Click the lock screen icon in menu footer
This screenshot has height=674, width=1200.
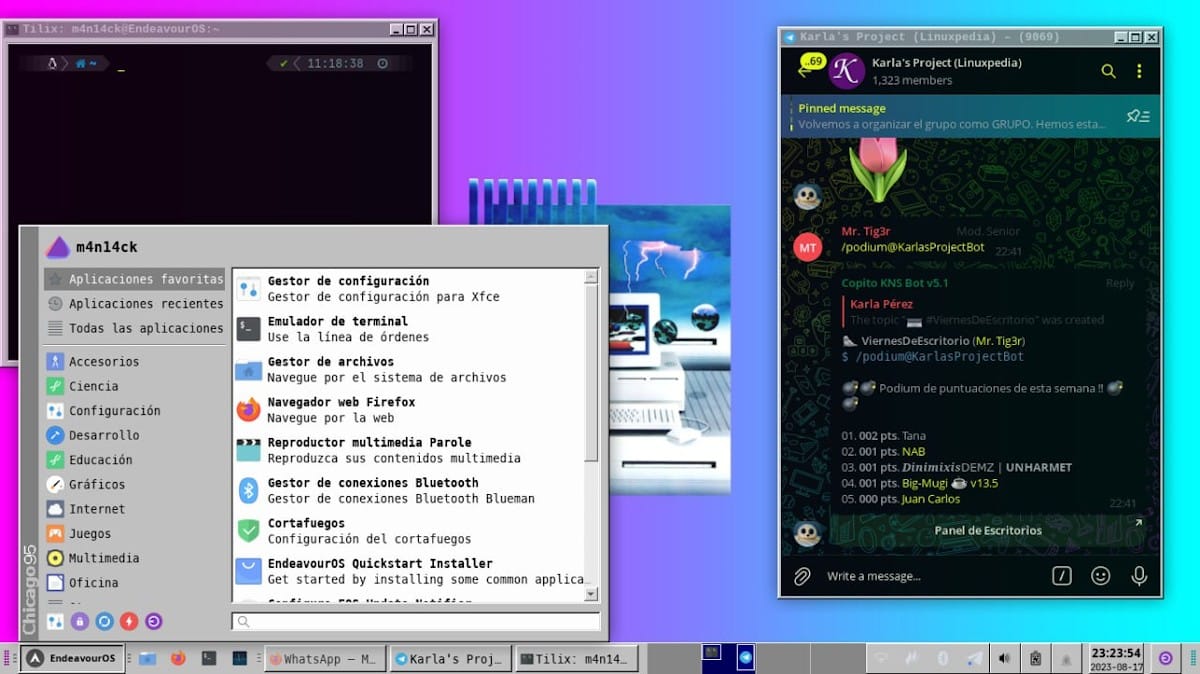click(80, 621)
